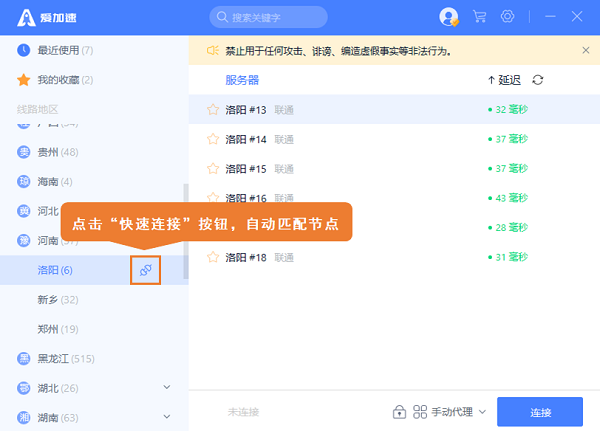Click the speaker announcement icon
Screen dimensions: 600x431
click(x=212, y=51)
